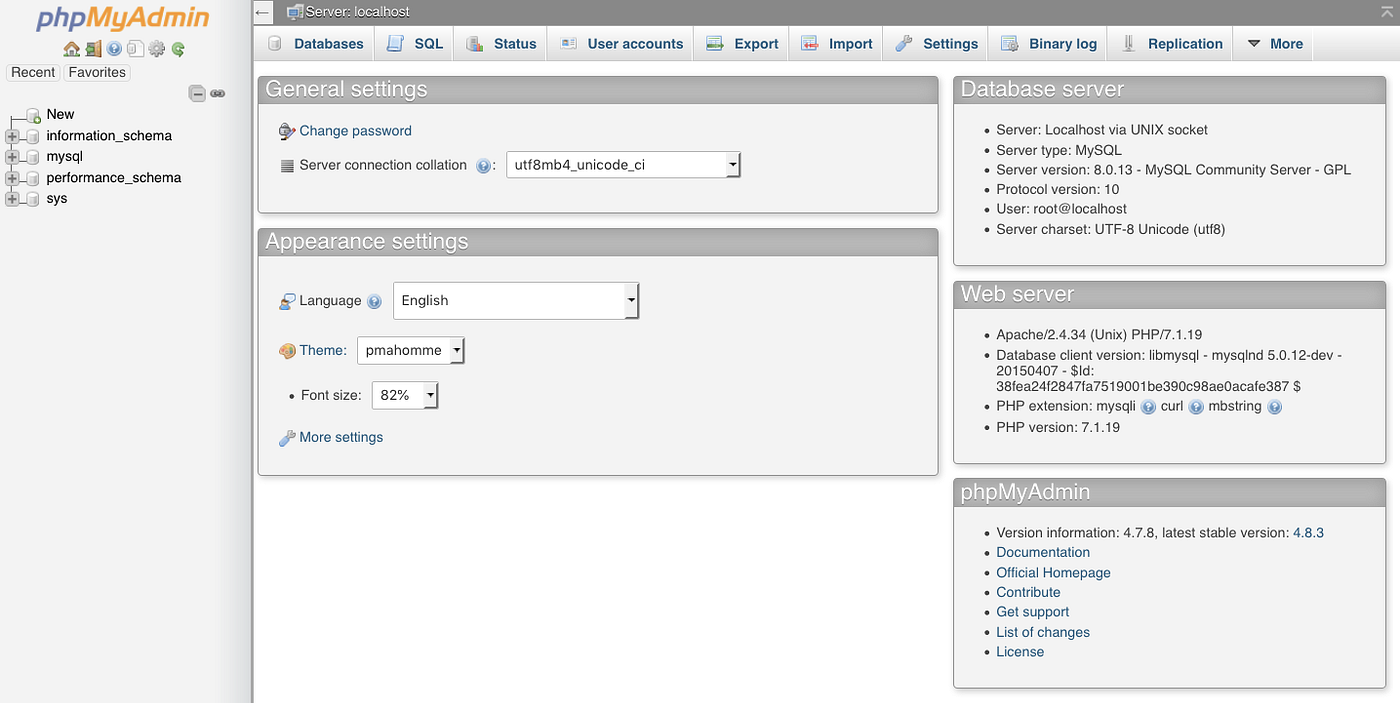Open the Language dropdown showing English
This screenshot has height=703, width=1400.
516,301
